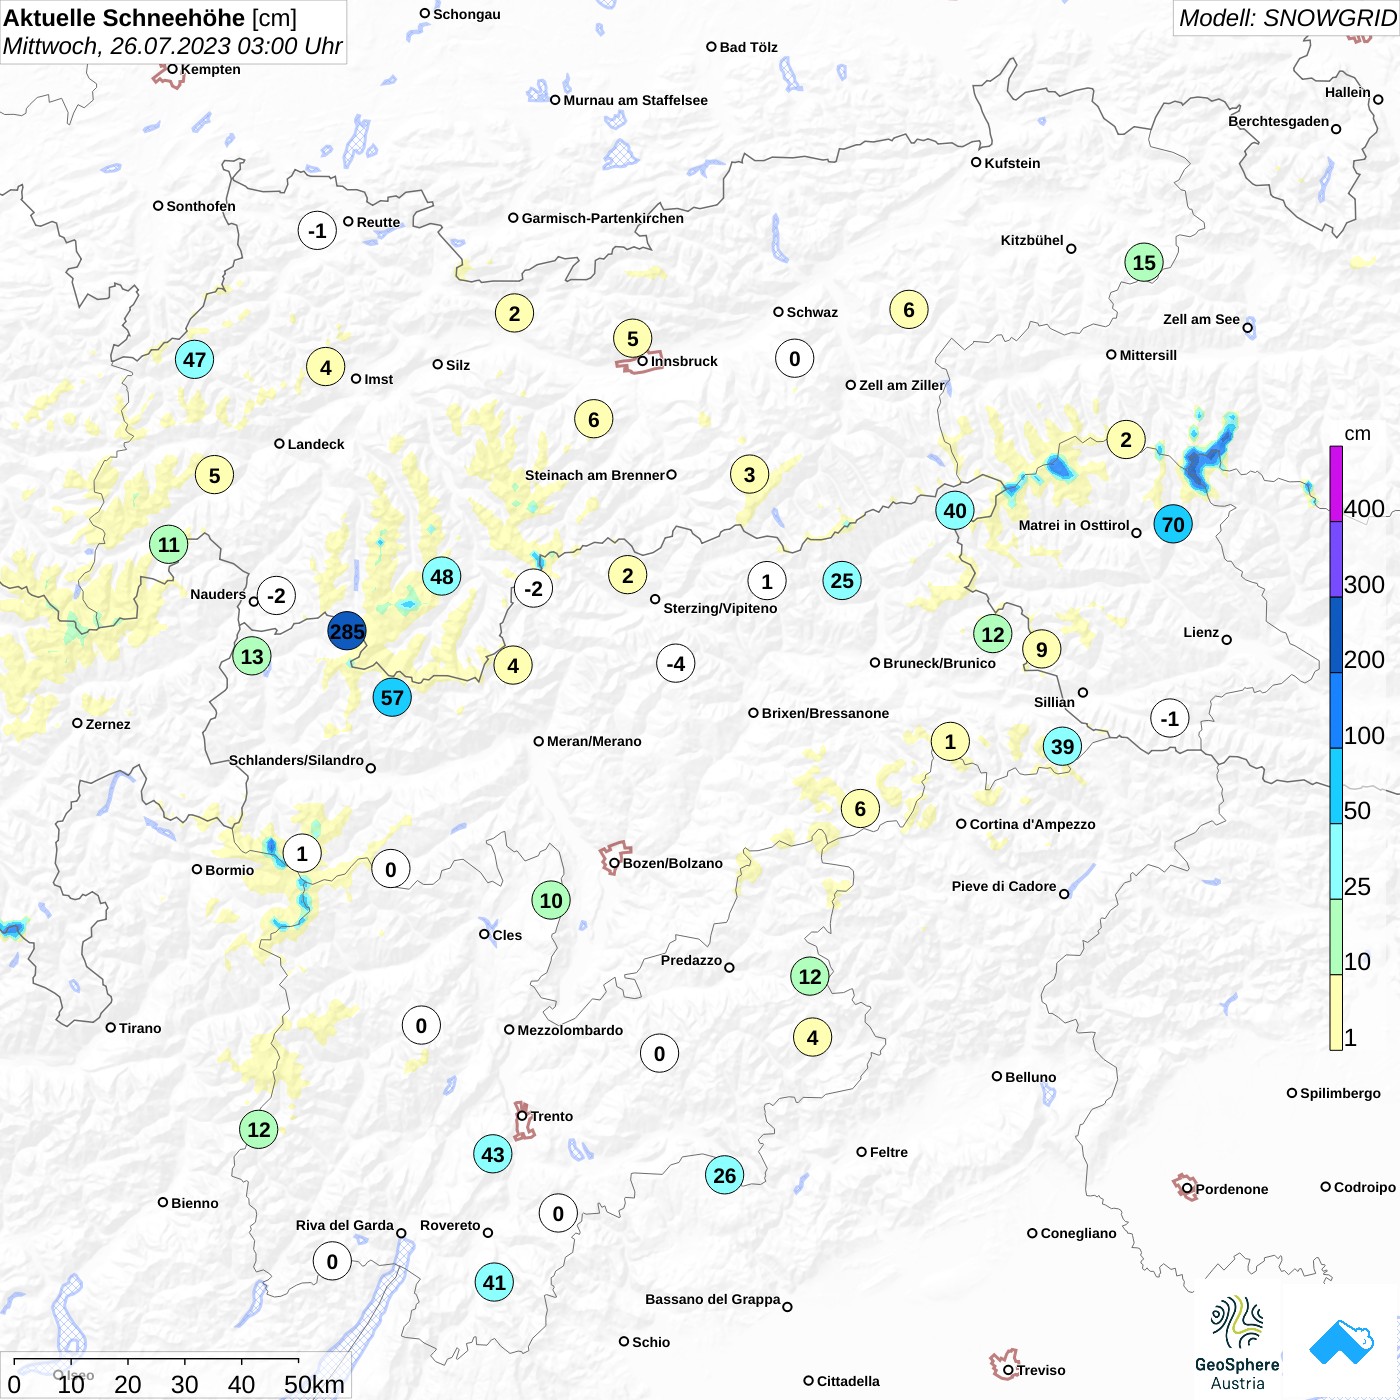
Task: Click the 'Kempten' town label
Action: tap(210, 69)
